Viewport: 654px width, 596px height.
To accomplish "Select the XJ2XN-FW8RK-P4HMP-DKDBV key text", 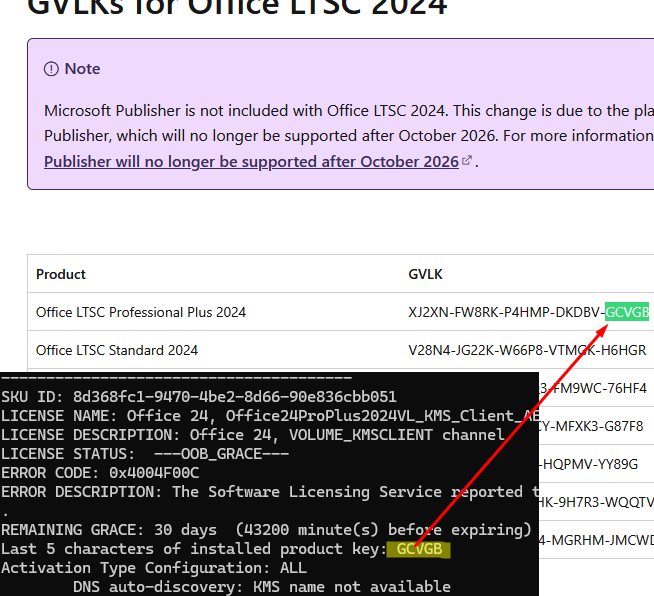I will coord(504,312).
